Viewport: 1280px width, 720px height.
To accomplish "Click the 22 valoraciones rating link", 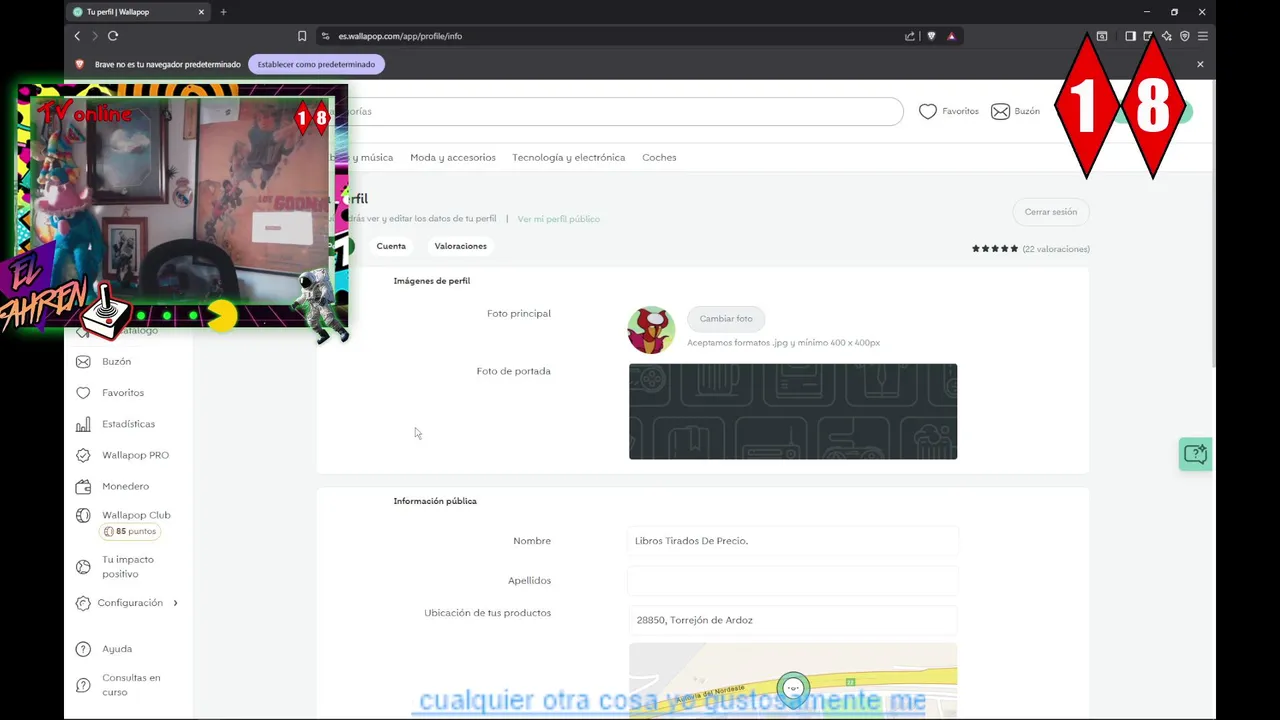I will point(1056,249).
